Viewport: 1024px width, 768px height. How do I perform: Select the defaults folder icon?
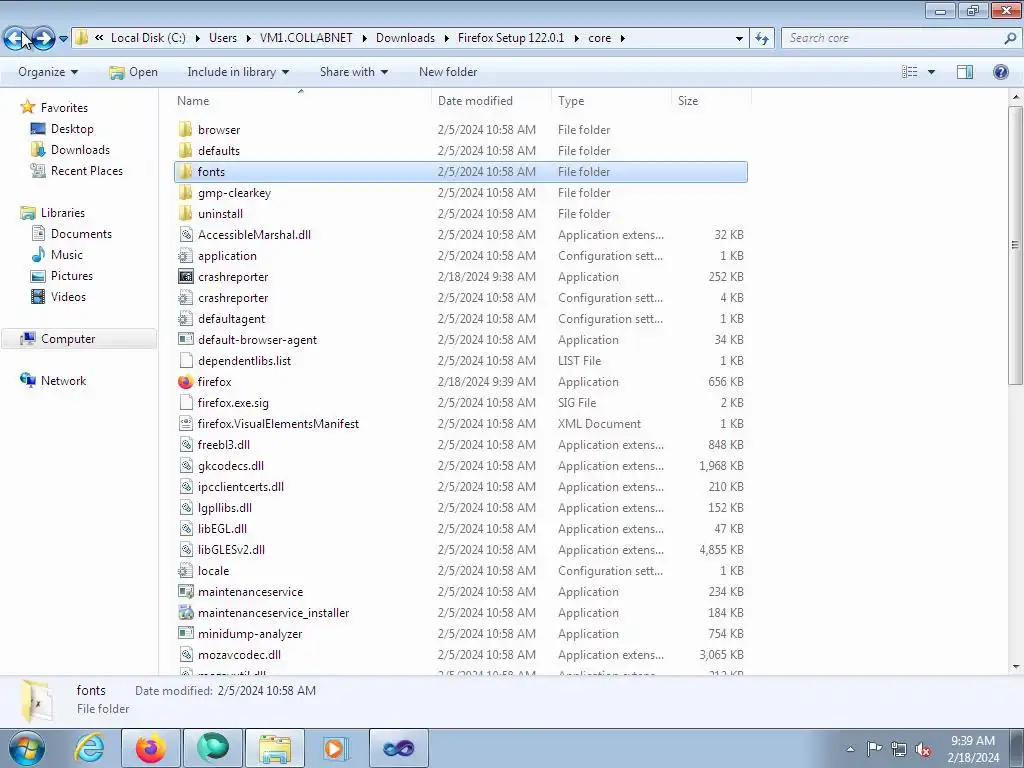pyautogui.click(x=185, y=150)
